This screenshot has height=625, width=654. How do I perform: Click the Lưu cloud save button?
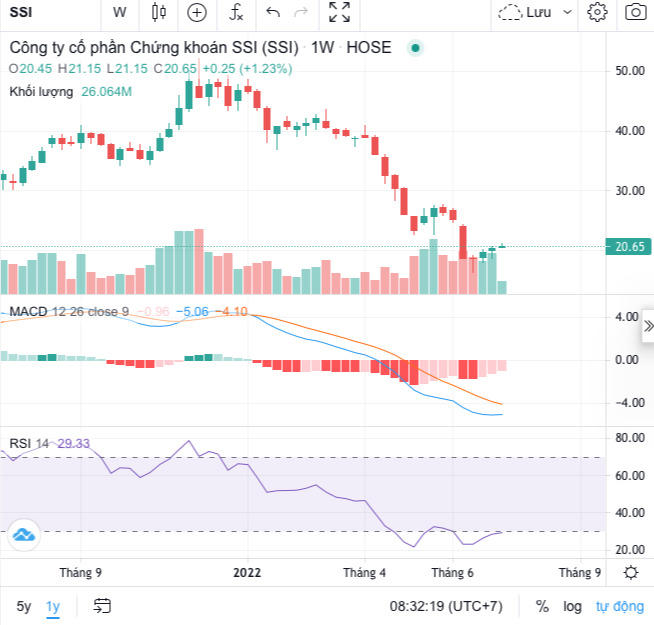click(526, 13)
